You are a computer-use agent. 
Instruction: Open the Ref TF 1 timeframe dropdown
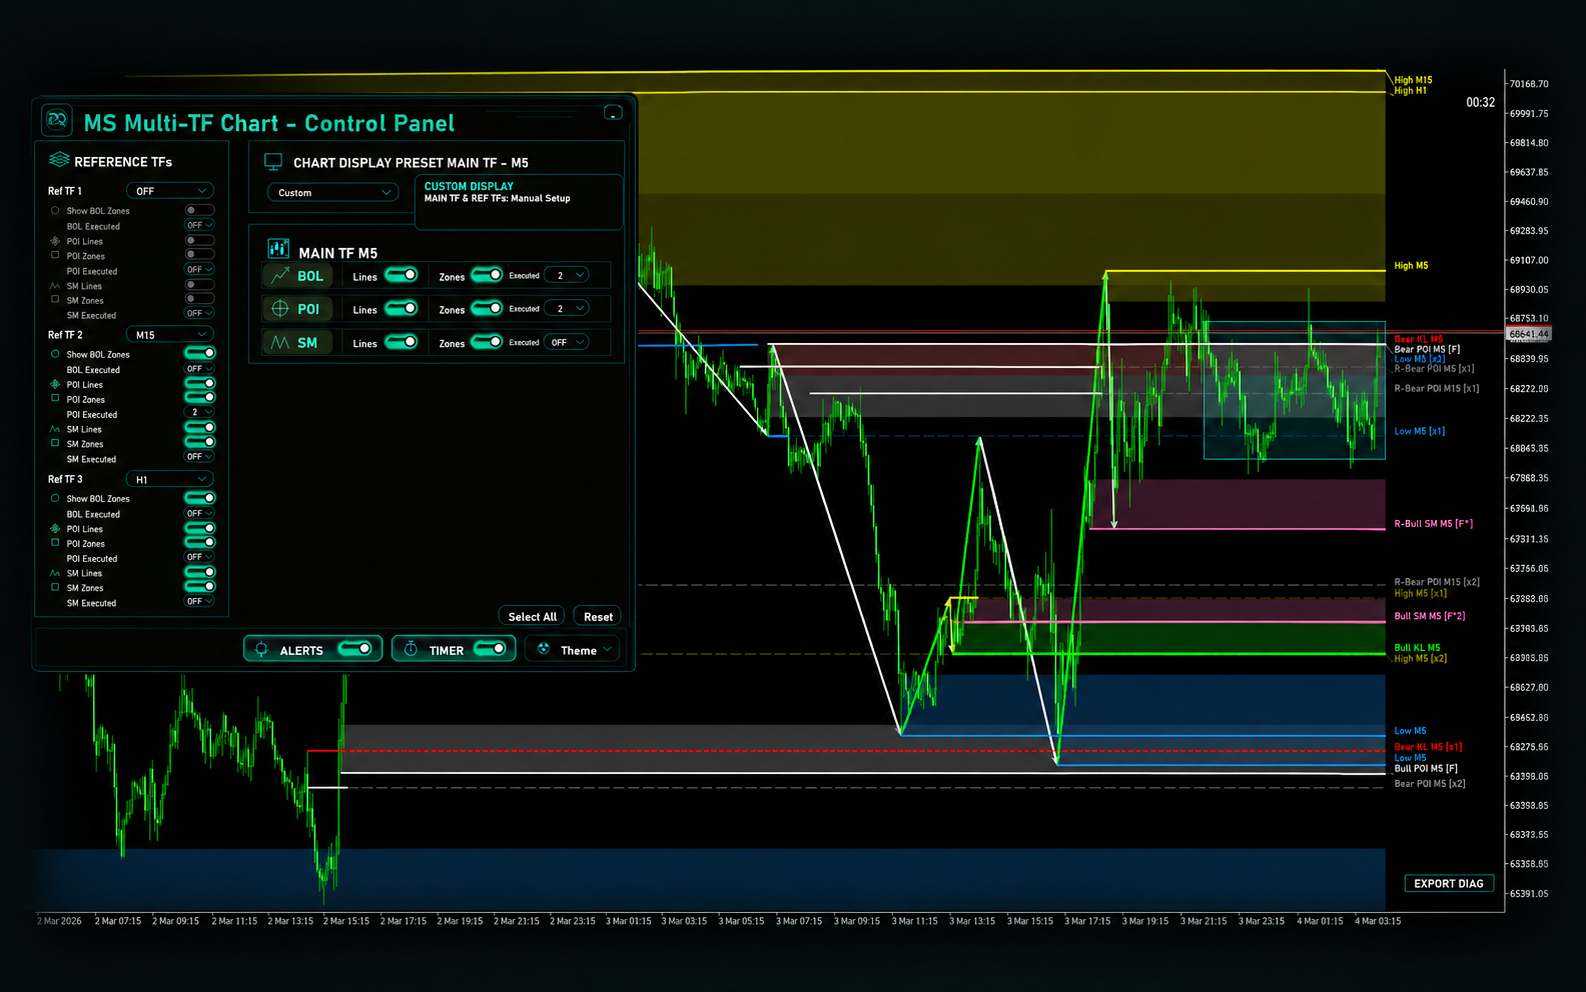click(x=170, y=190)
